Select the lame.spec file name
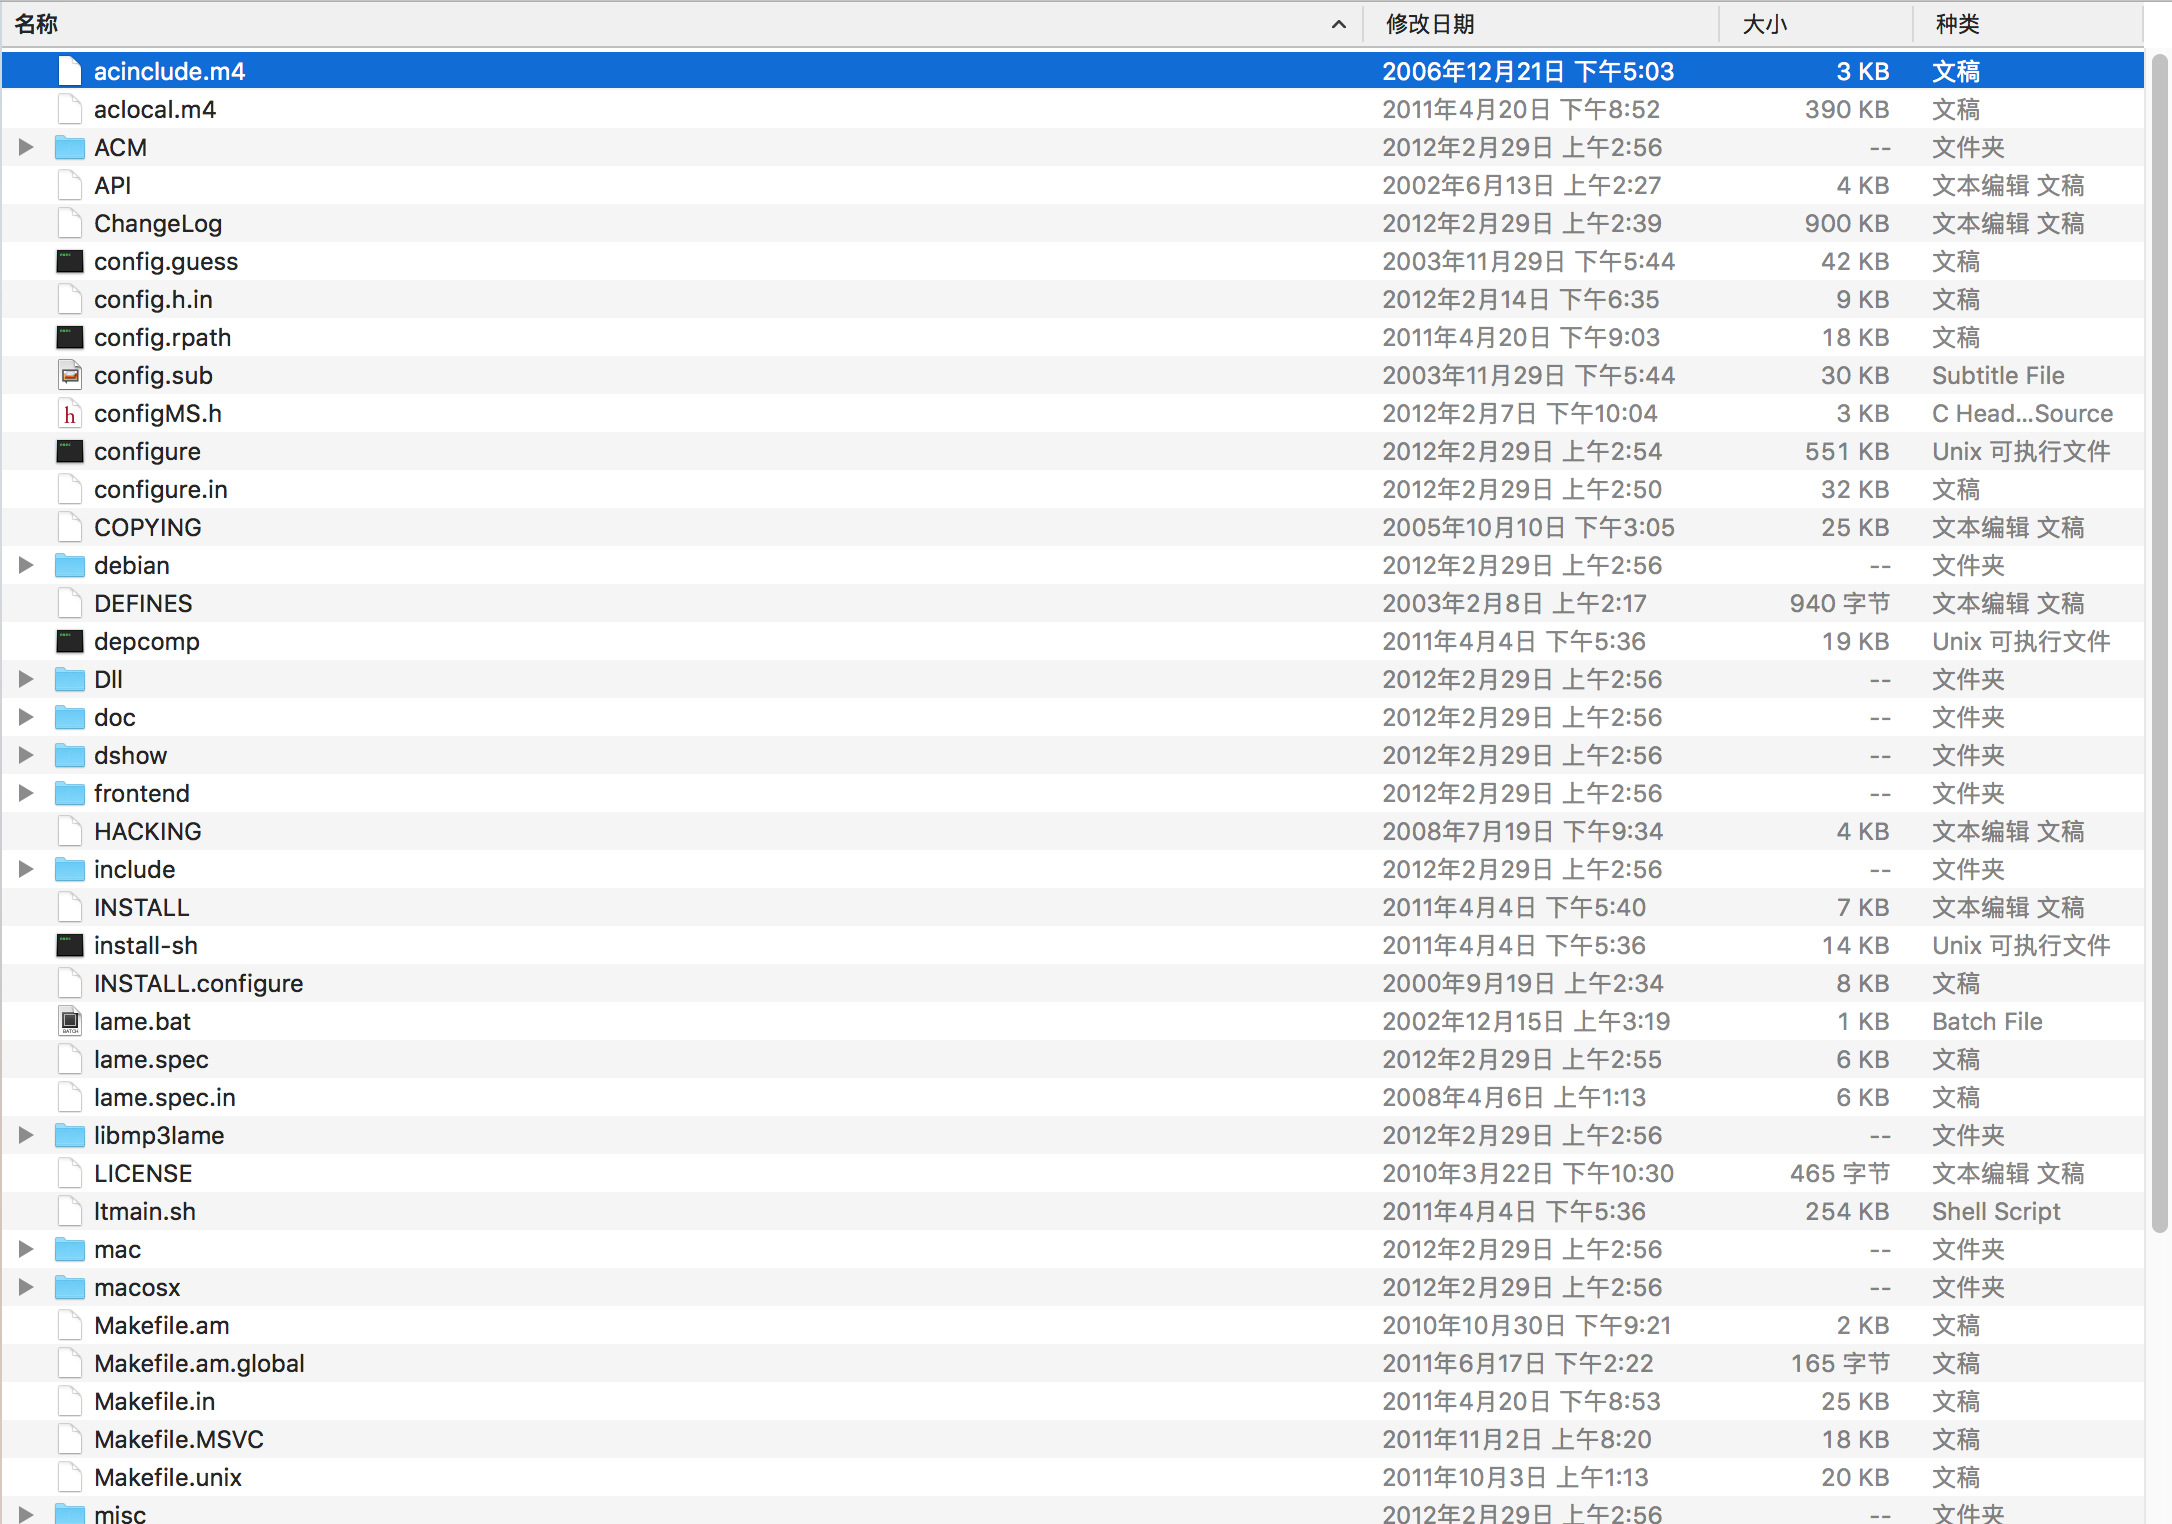 tap(151, 1059)
